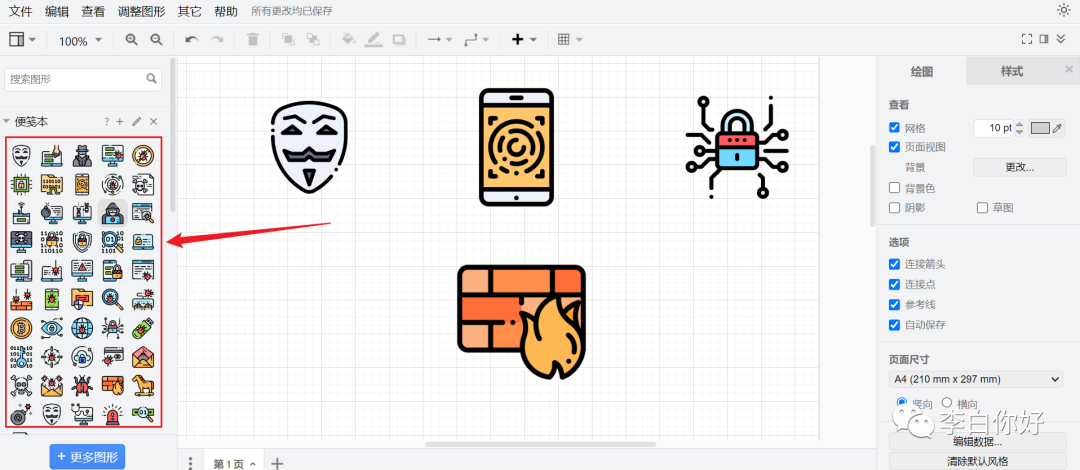The width and height of the screenshot is (1080, 470).
Task: Enable the 阴影 shadow checkbox
Action: (x=895, y=207)
